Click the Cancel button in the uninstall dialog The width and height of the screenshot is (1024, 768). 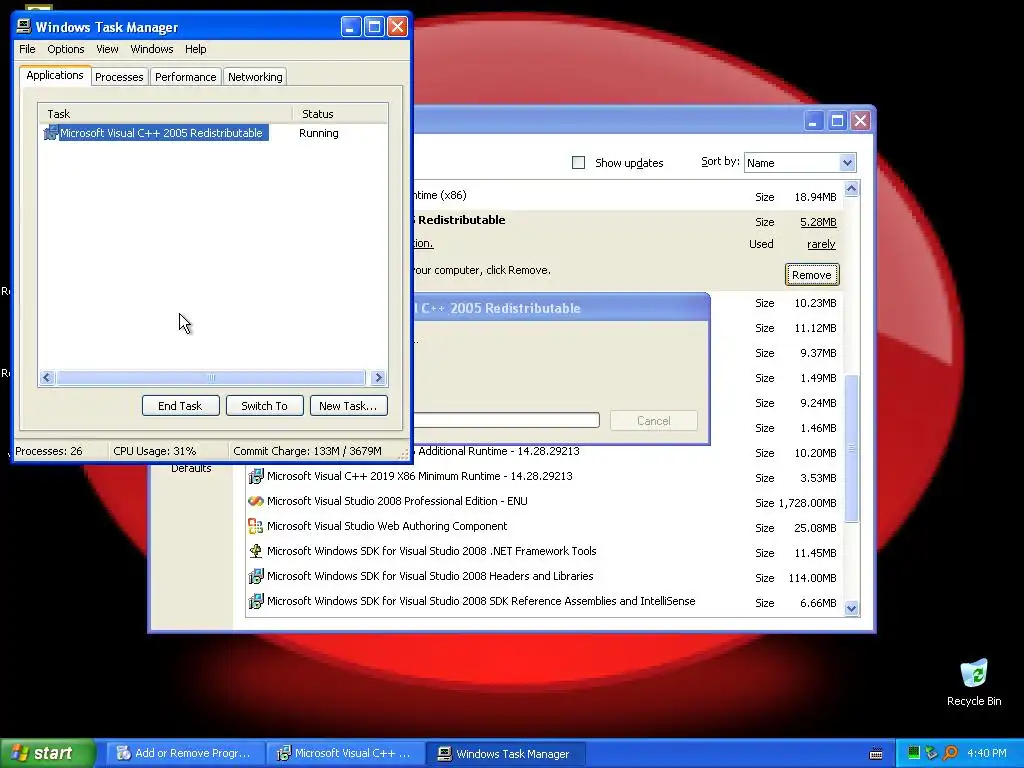coord(654,421)
